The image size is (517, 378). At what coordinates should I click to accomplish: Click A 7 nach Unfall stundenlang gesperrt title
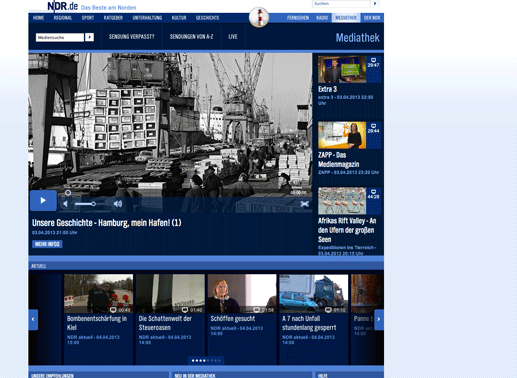pos(309,323)
